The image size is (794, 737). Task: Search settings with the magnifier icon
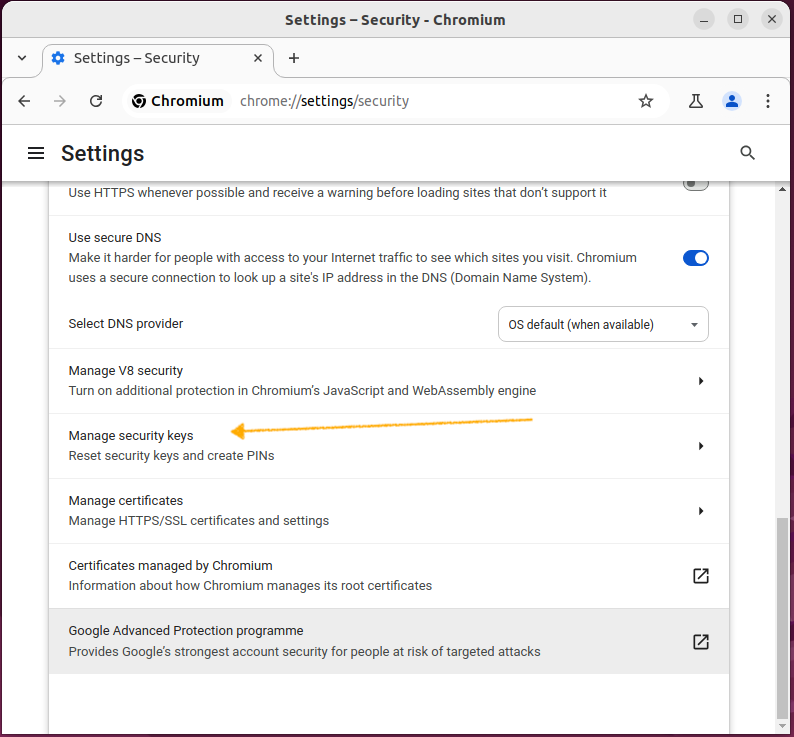[747, 153]
